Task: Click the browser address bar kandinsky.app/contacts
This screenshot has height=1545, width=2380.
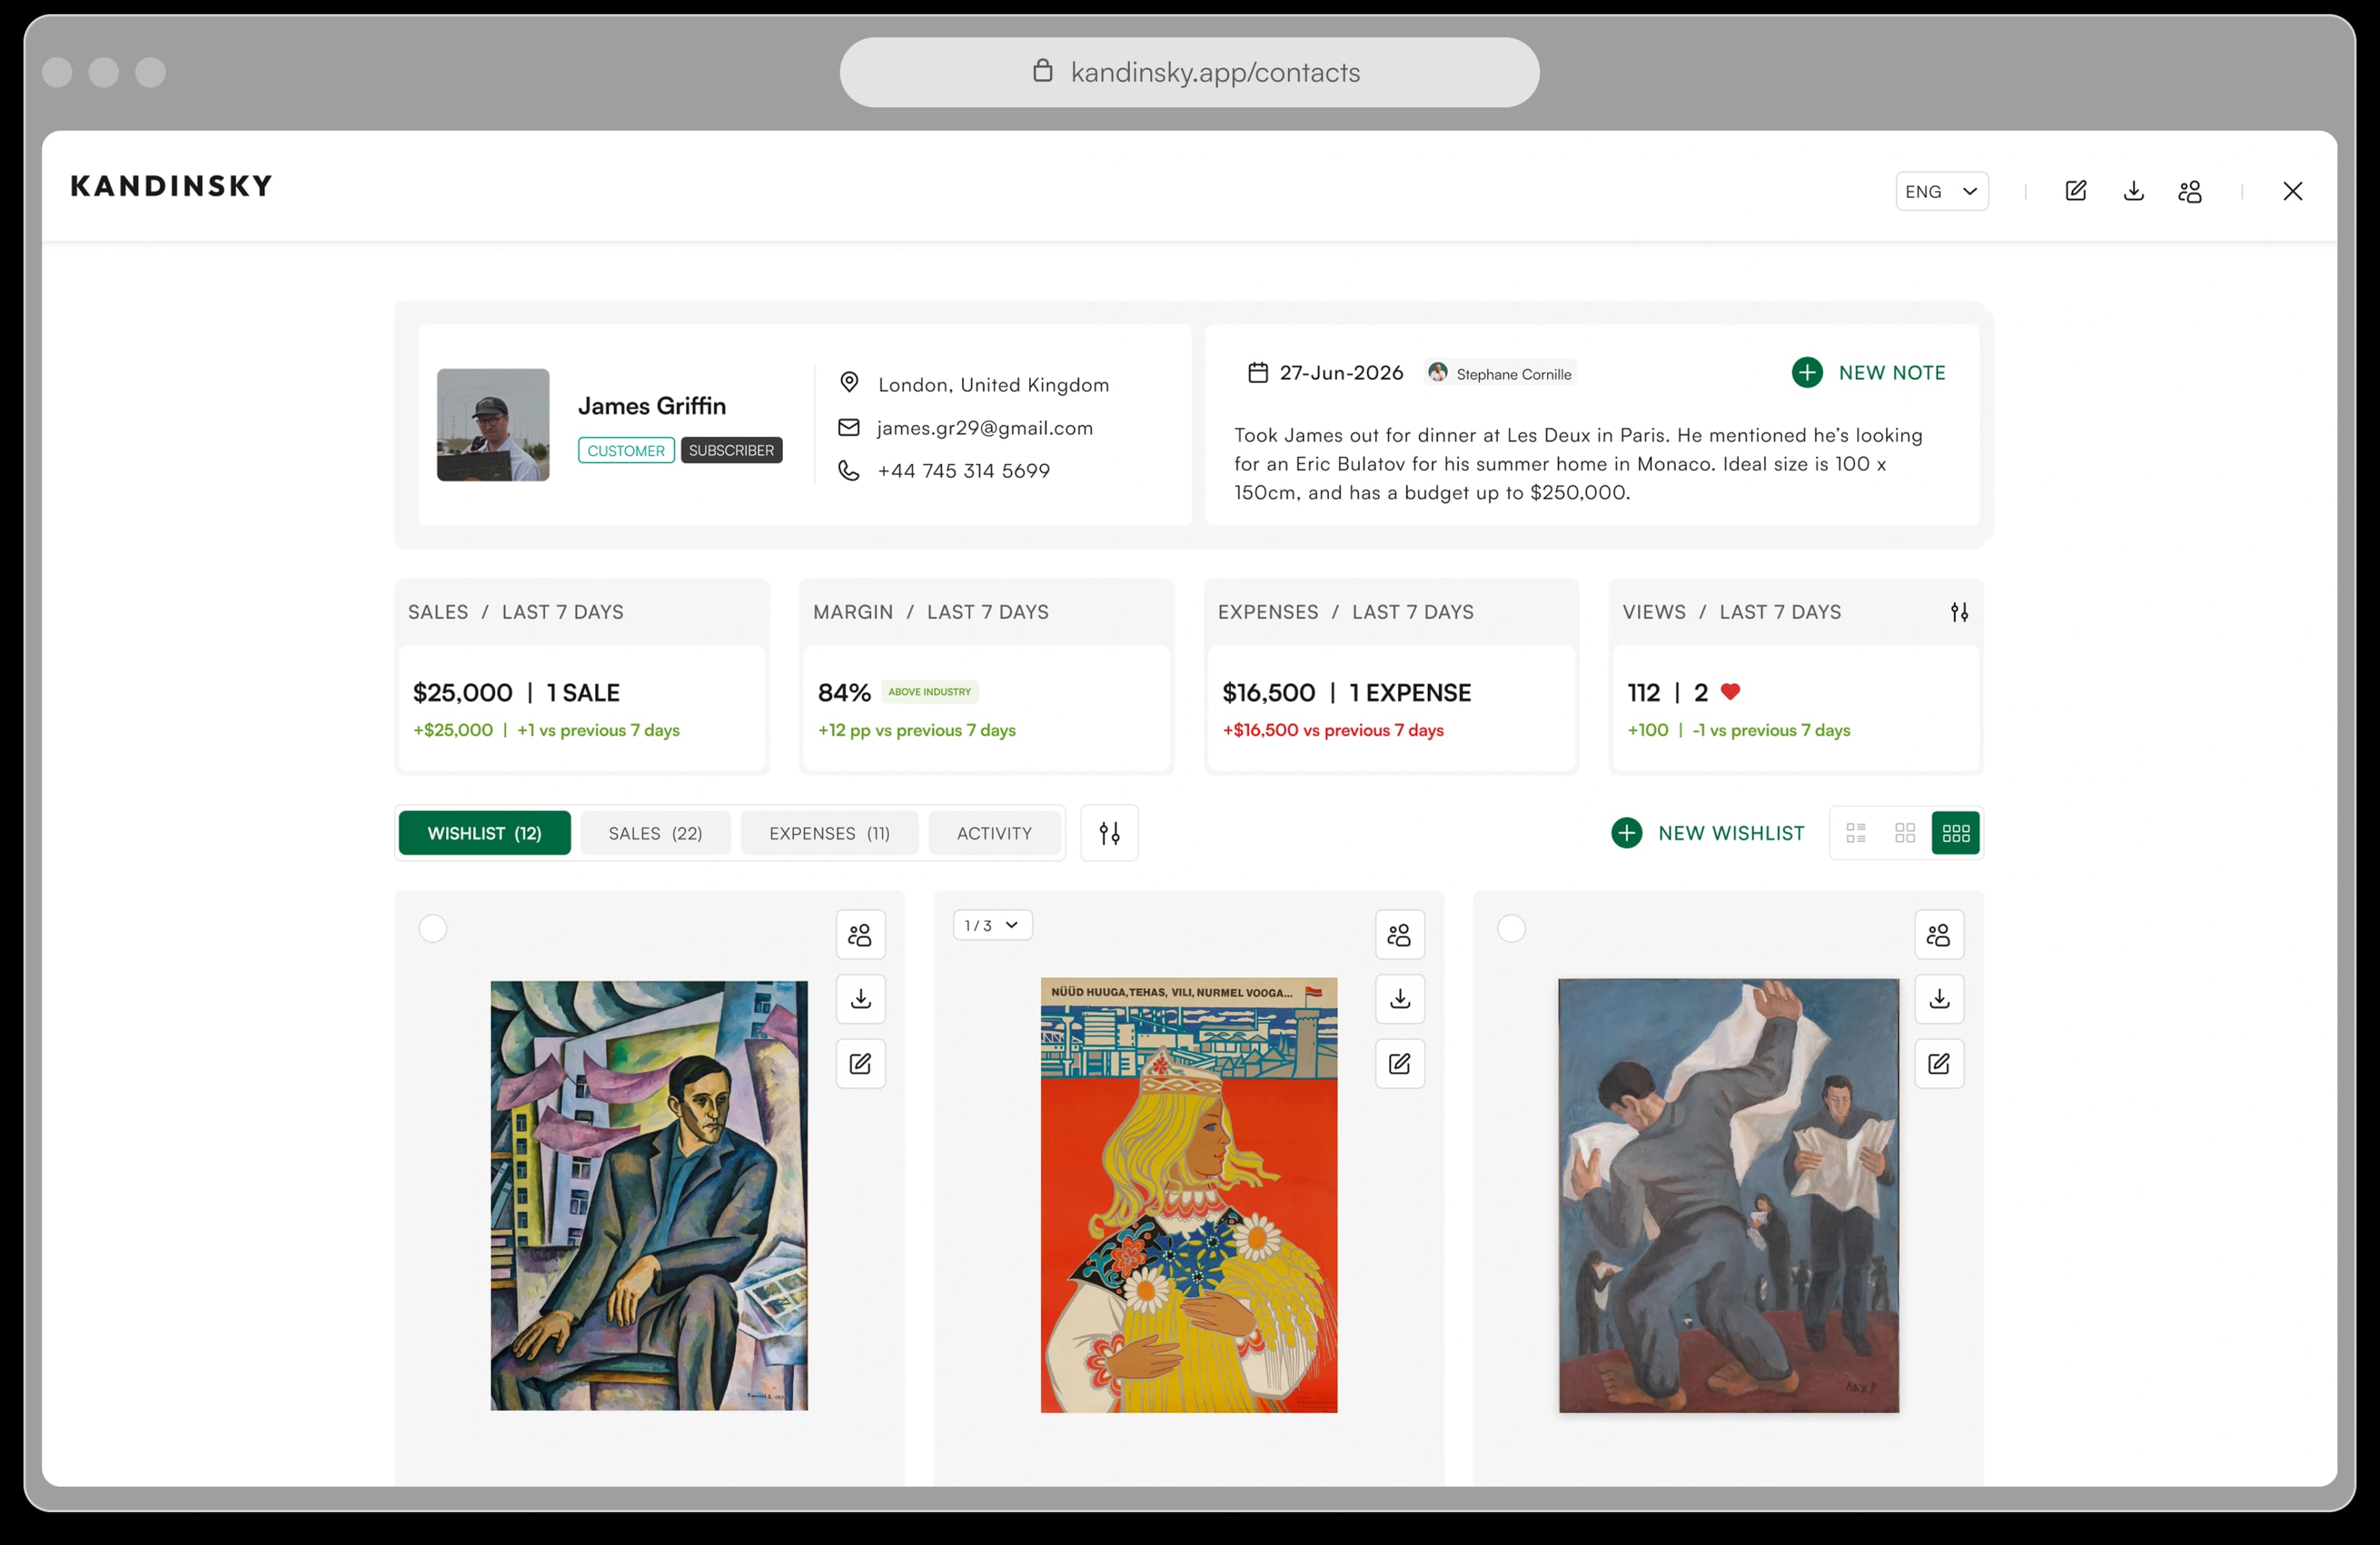Action: coord(1189,72)
